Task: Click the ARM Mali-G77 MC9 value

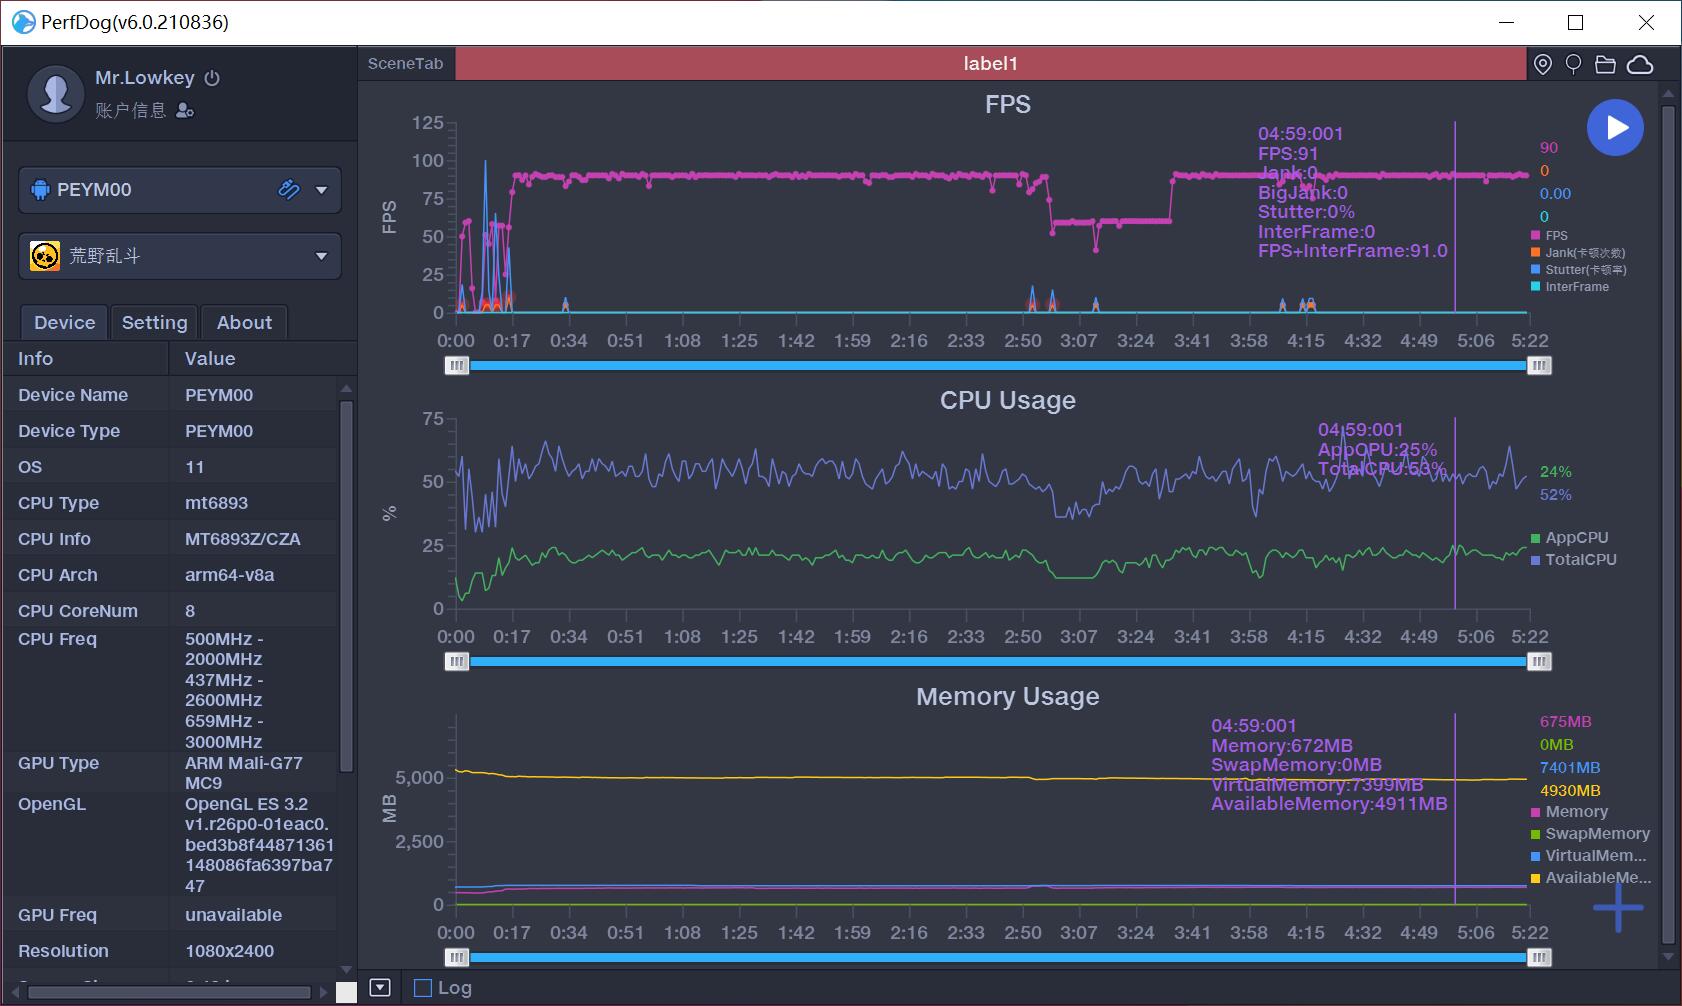Action: pyautogui.click(x=244, y=773)
